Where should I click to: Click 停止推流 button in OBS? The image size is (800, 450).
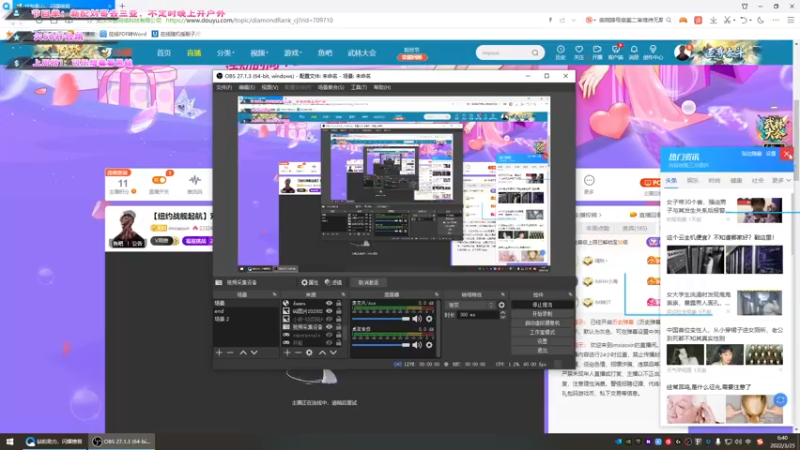[x=542, y=305]
